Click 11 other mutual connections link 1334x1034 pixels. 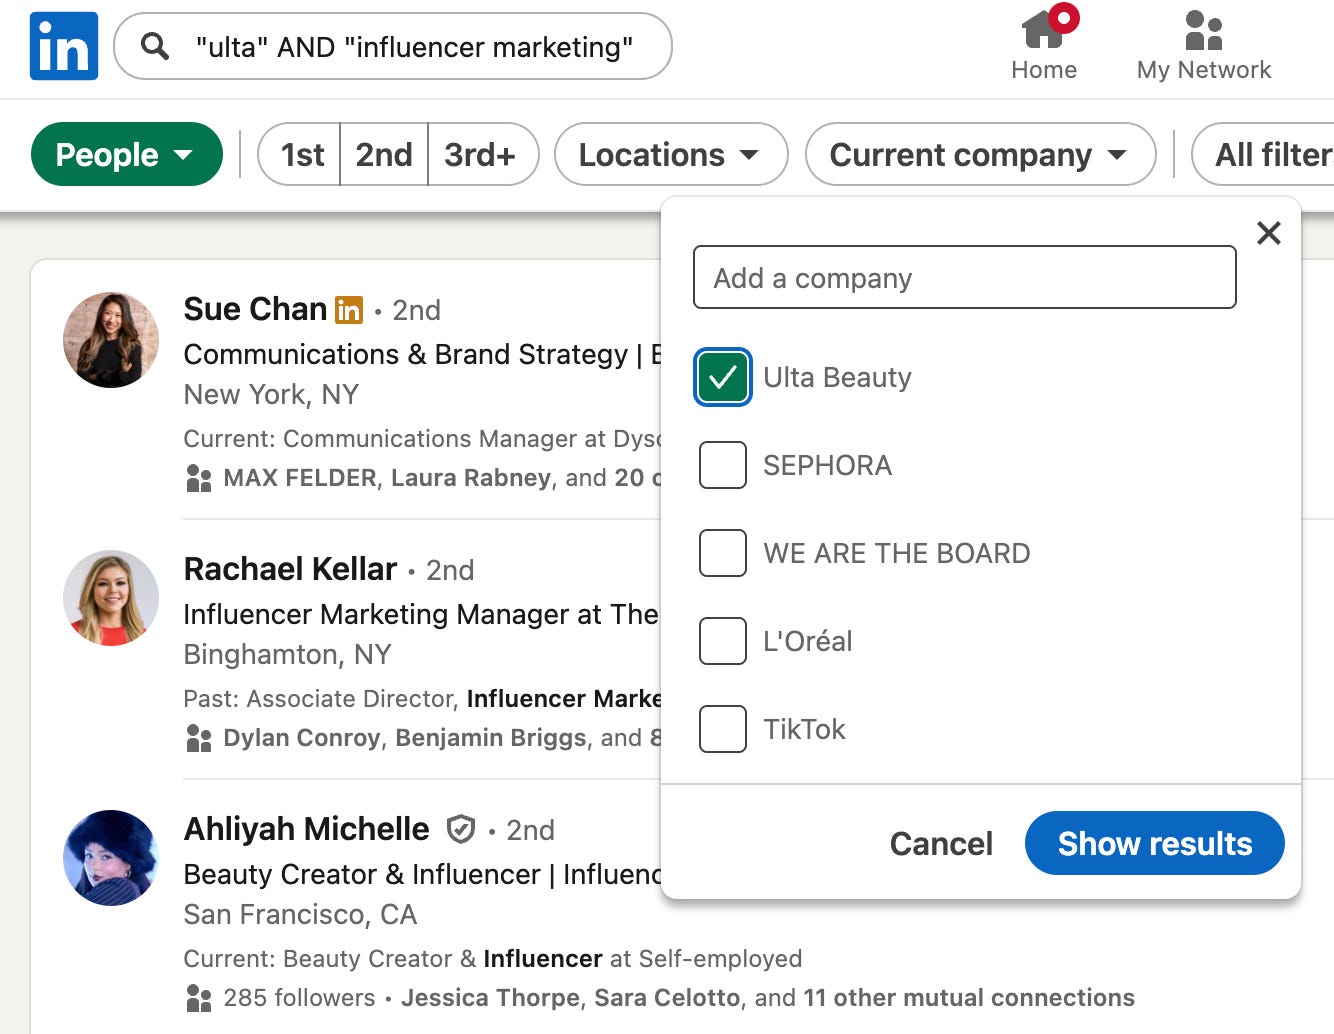coord(969,998)
